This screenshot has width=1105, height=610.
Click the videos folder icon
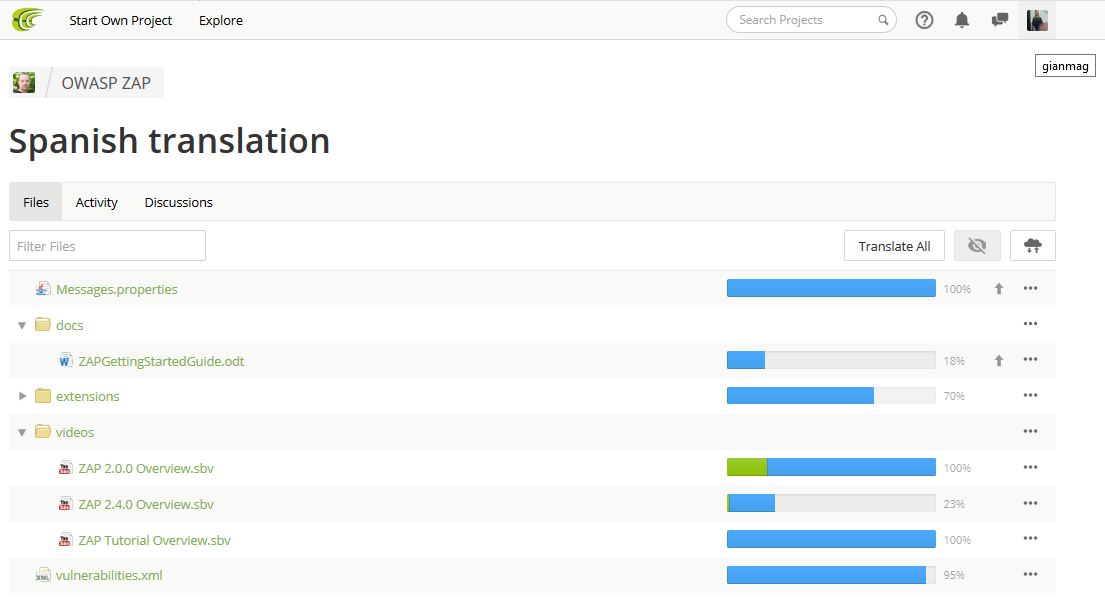(x=43, y=431)
